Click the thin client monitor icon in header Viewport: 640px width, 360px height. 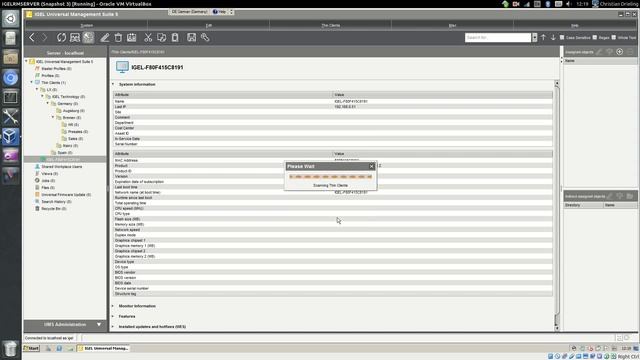pyautogui.click(x=122, y=67)
